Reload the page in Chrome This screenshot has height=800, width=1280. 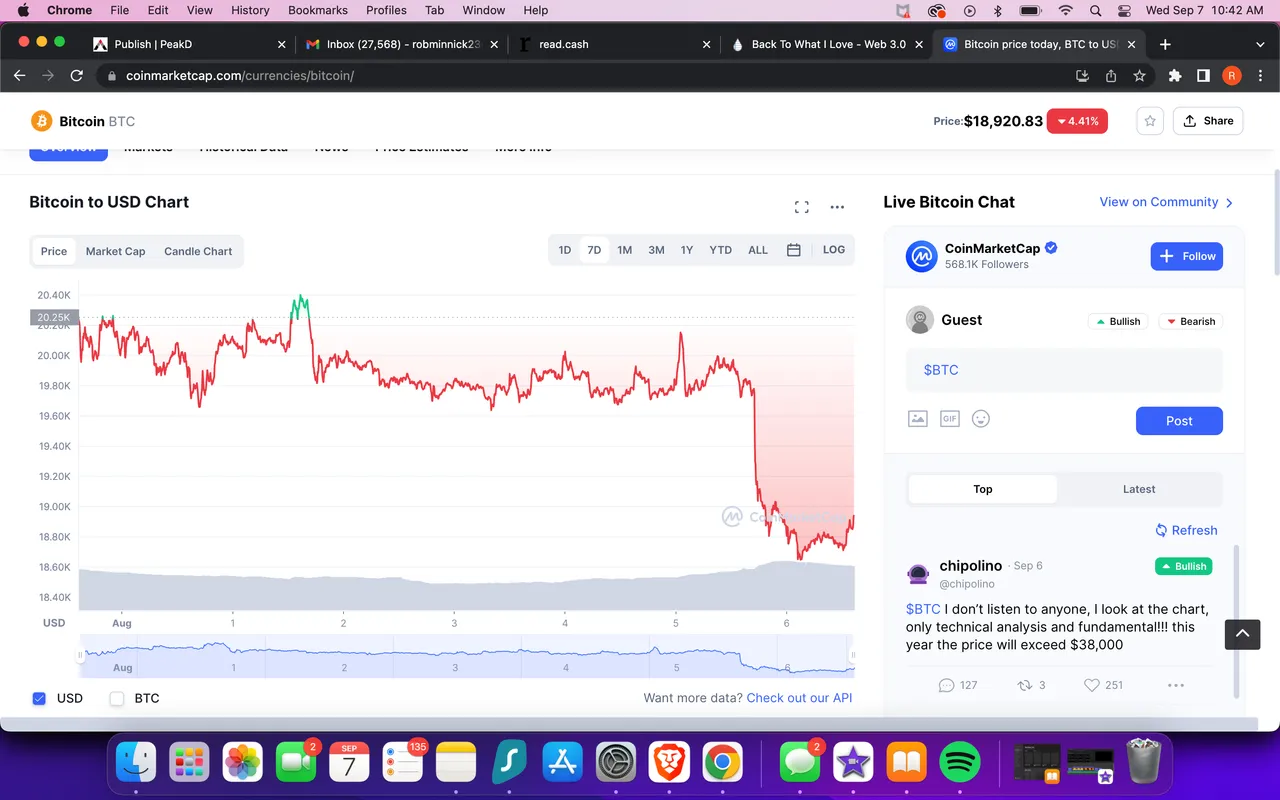[x=76, y=75]
